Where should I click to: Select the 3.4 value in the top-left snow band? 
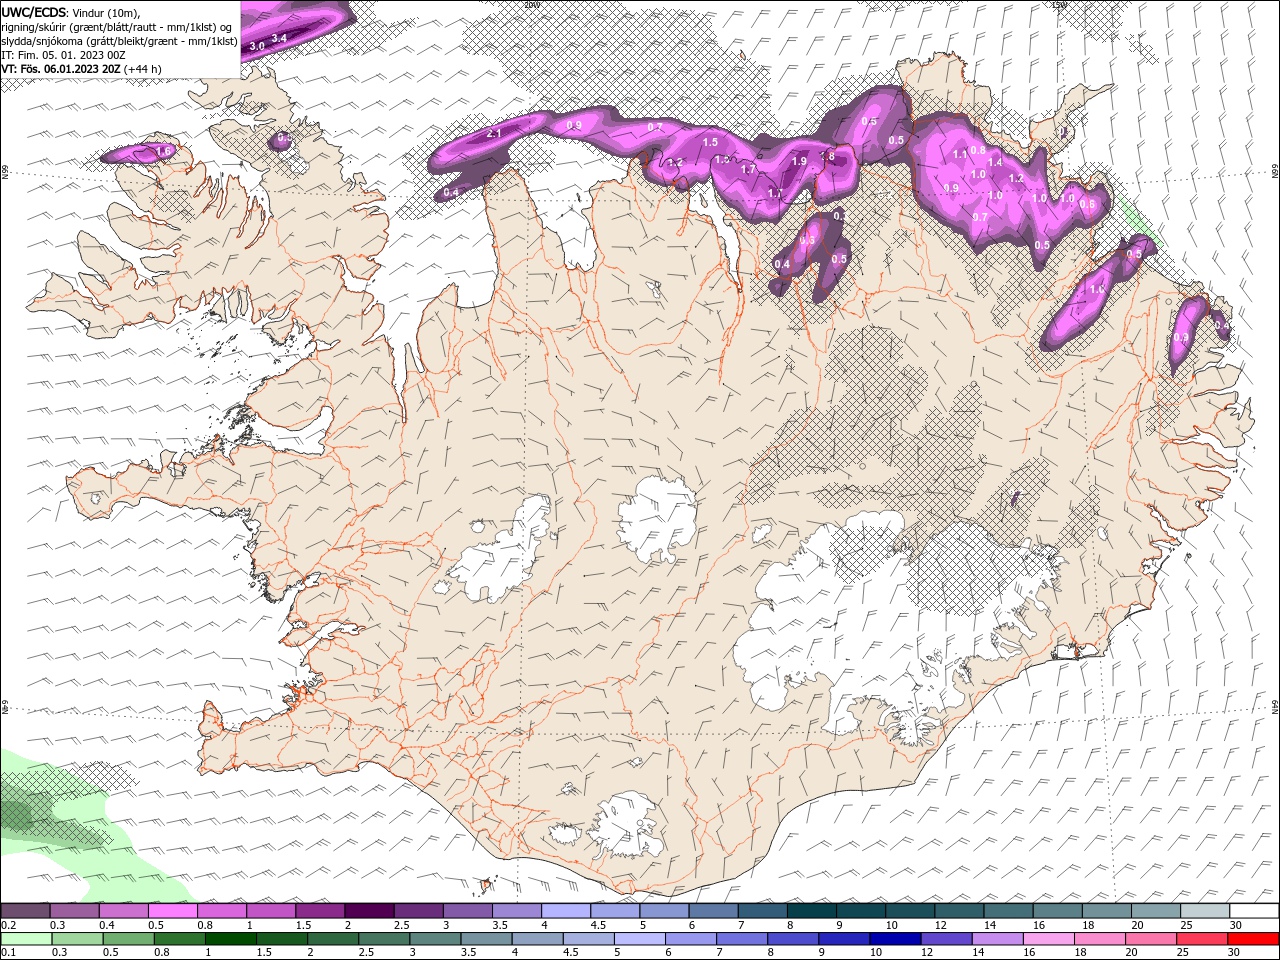pos(280,38)
